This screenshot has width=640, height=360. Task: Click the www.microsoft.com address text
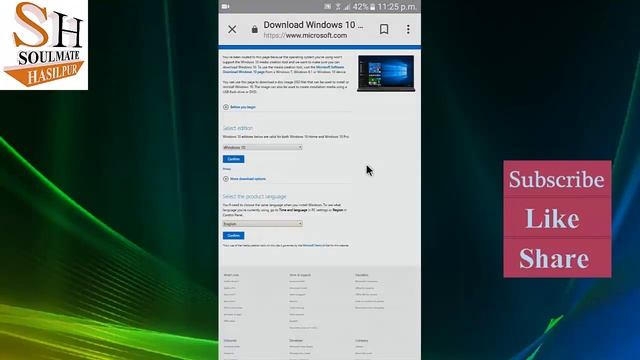[x=316, y=36]
